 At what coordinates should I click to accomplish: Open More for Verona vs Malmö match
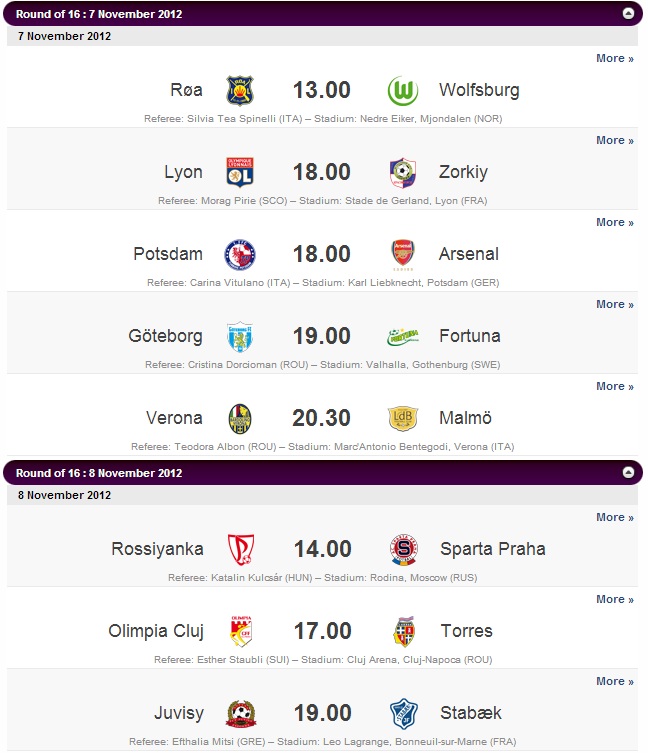pyautogui.click(x=614, y=386)
